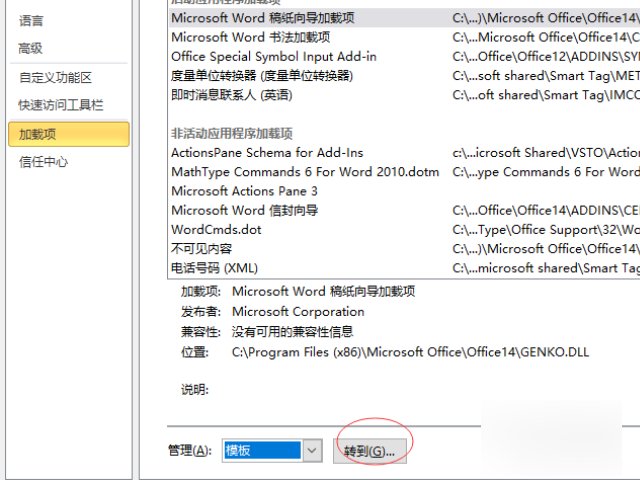Select Microsoft Word 书法加载项 row
This screenshot has height=480, width=640.
click(x=404, y=37)
